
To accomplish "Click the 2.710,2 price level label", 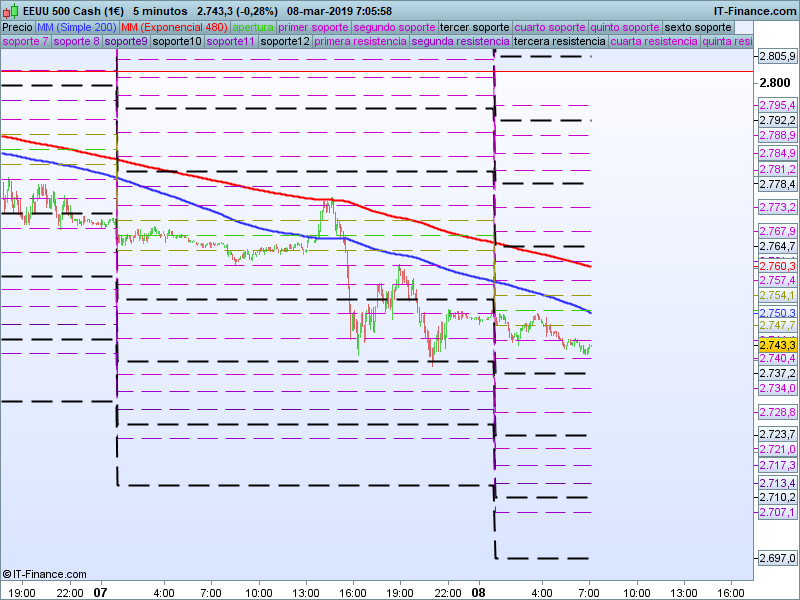I will tap(777, 497).
